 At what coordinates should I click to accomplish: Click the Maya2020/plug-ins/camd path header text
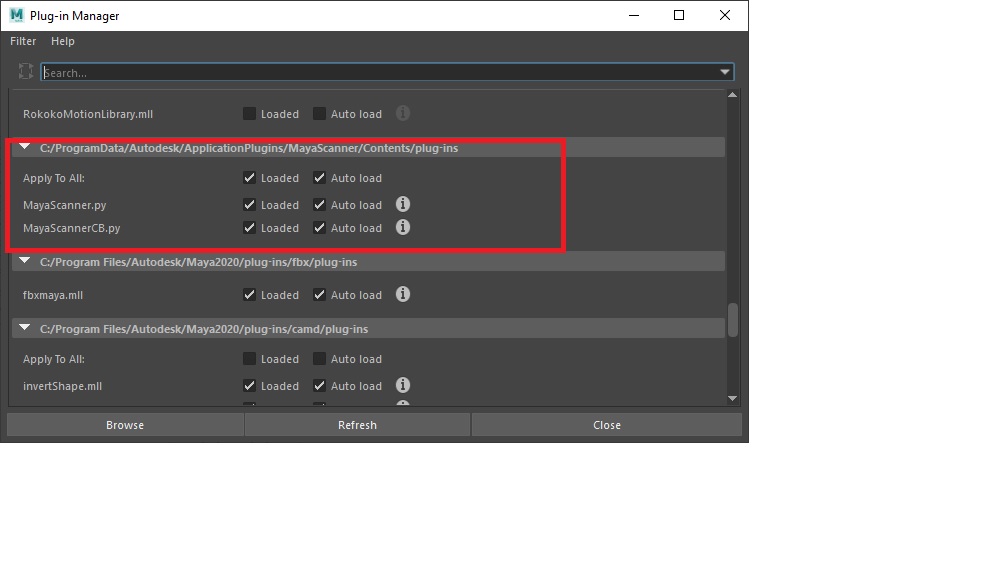[x=204, y=329]
